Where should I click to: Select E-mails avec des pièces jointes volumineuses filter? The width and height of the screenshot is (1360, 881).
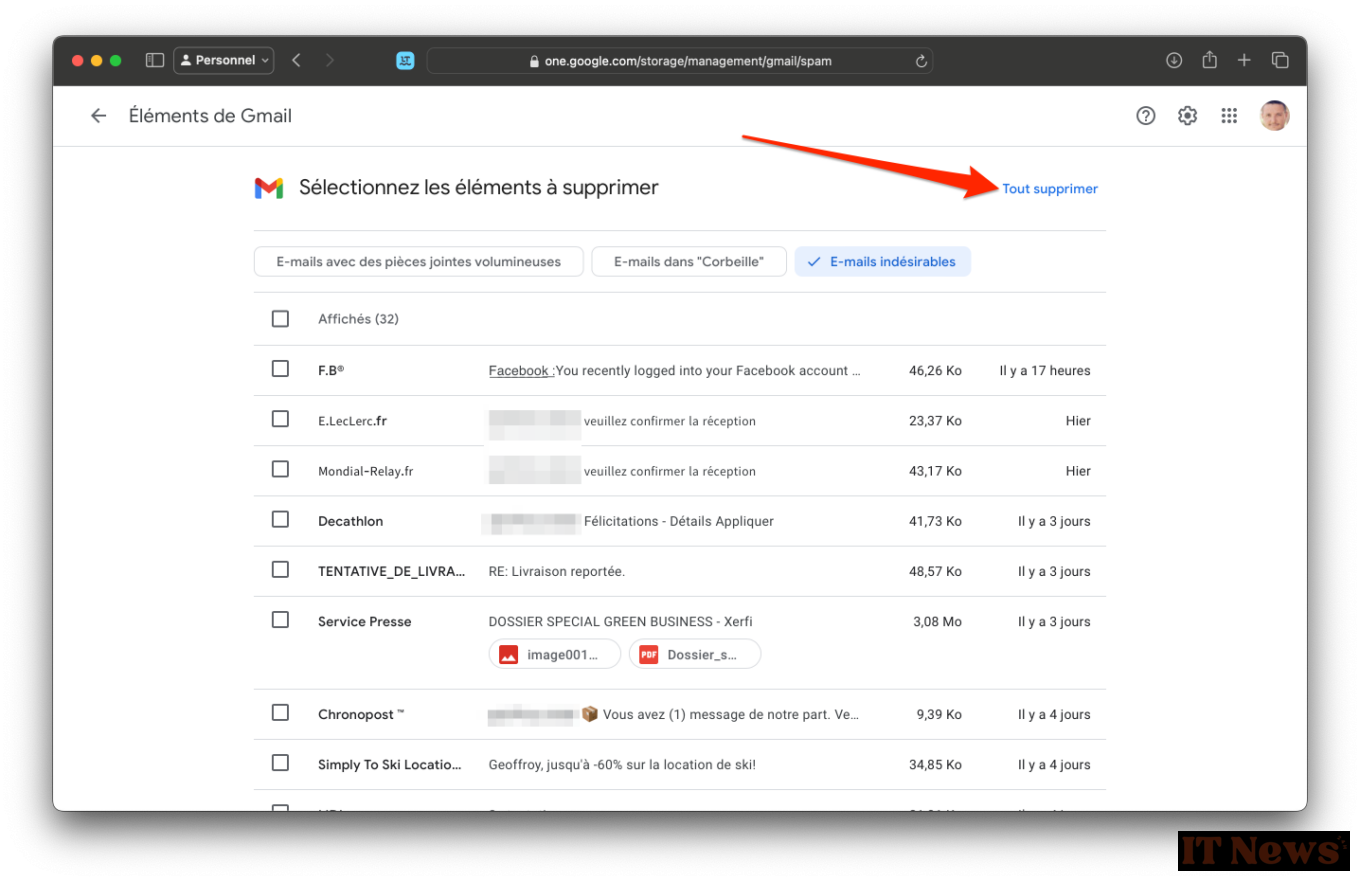click(x=418, y=262)
